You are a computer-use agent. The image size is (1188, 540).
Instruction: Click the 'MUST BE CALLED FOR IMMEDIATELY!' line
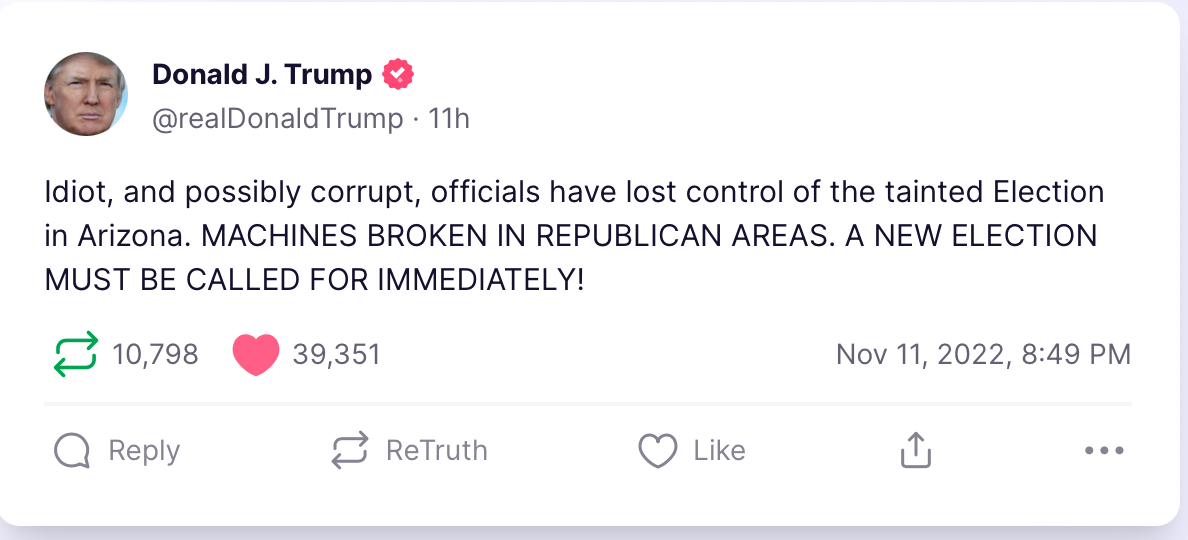[314, 280]
